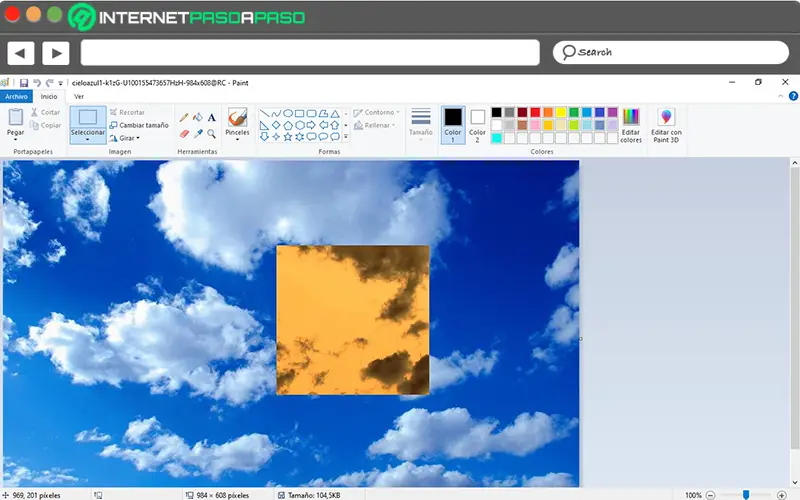Pick the yellow color swatch
This screenshot has width=800, height=500.
pos(561,112)
